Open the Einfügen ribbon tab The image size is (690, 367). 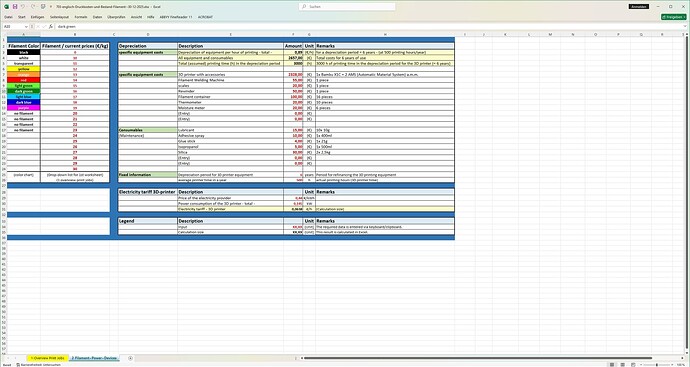coord(37,17)
